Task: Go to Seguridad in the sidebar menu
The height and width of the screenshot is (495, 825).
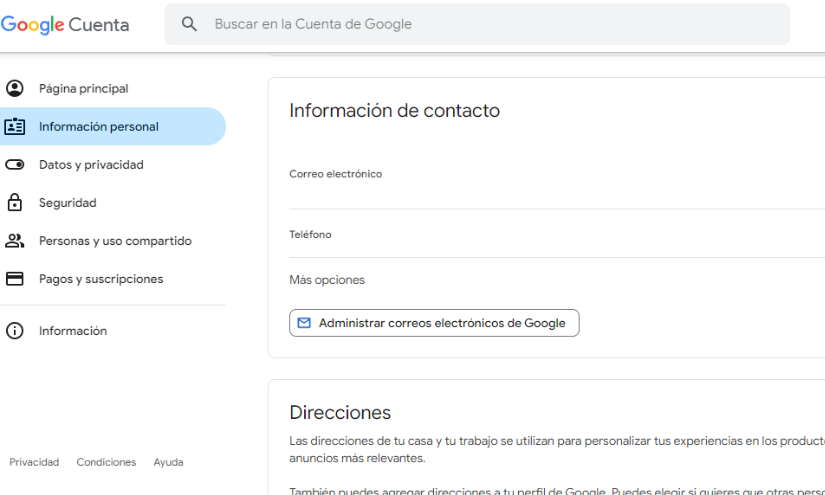Action: pyautogui.click(x=68, y=203)
